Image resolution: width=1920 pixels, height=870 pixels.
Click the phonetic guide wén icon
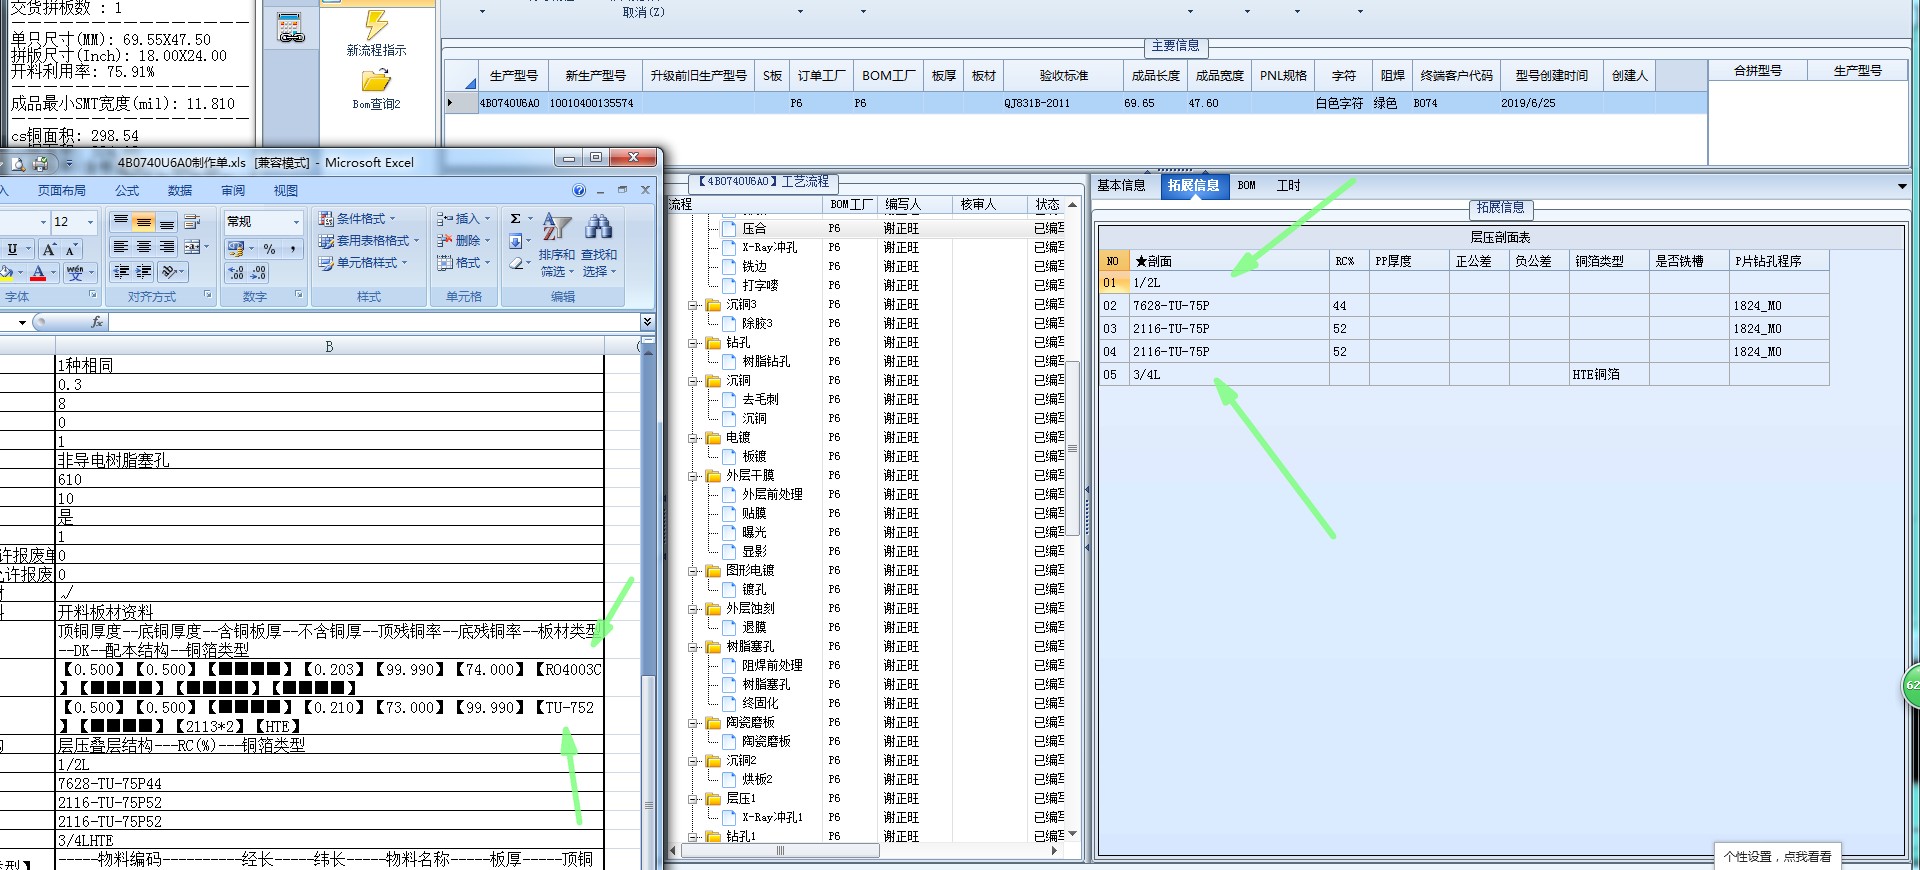(75, 273)
